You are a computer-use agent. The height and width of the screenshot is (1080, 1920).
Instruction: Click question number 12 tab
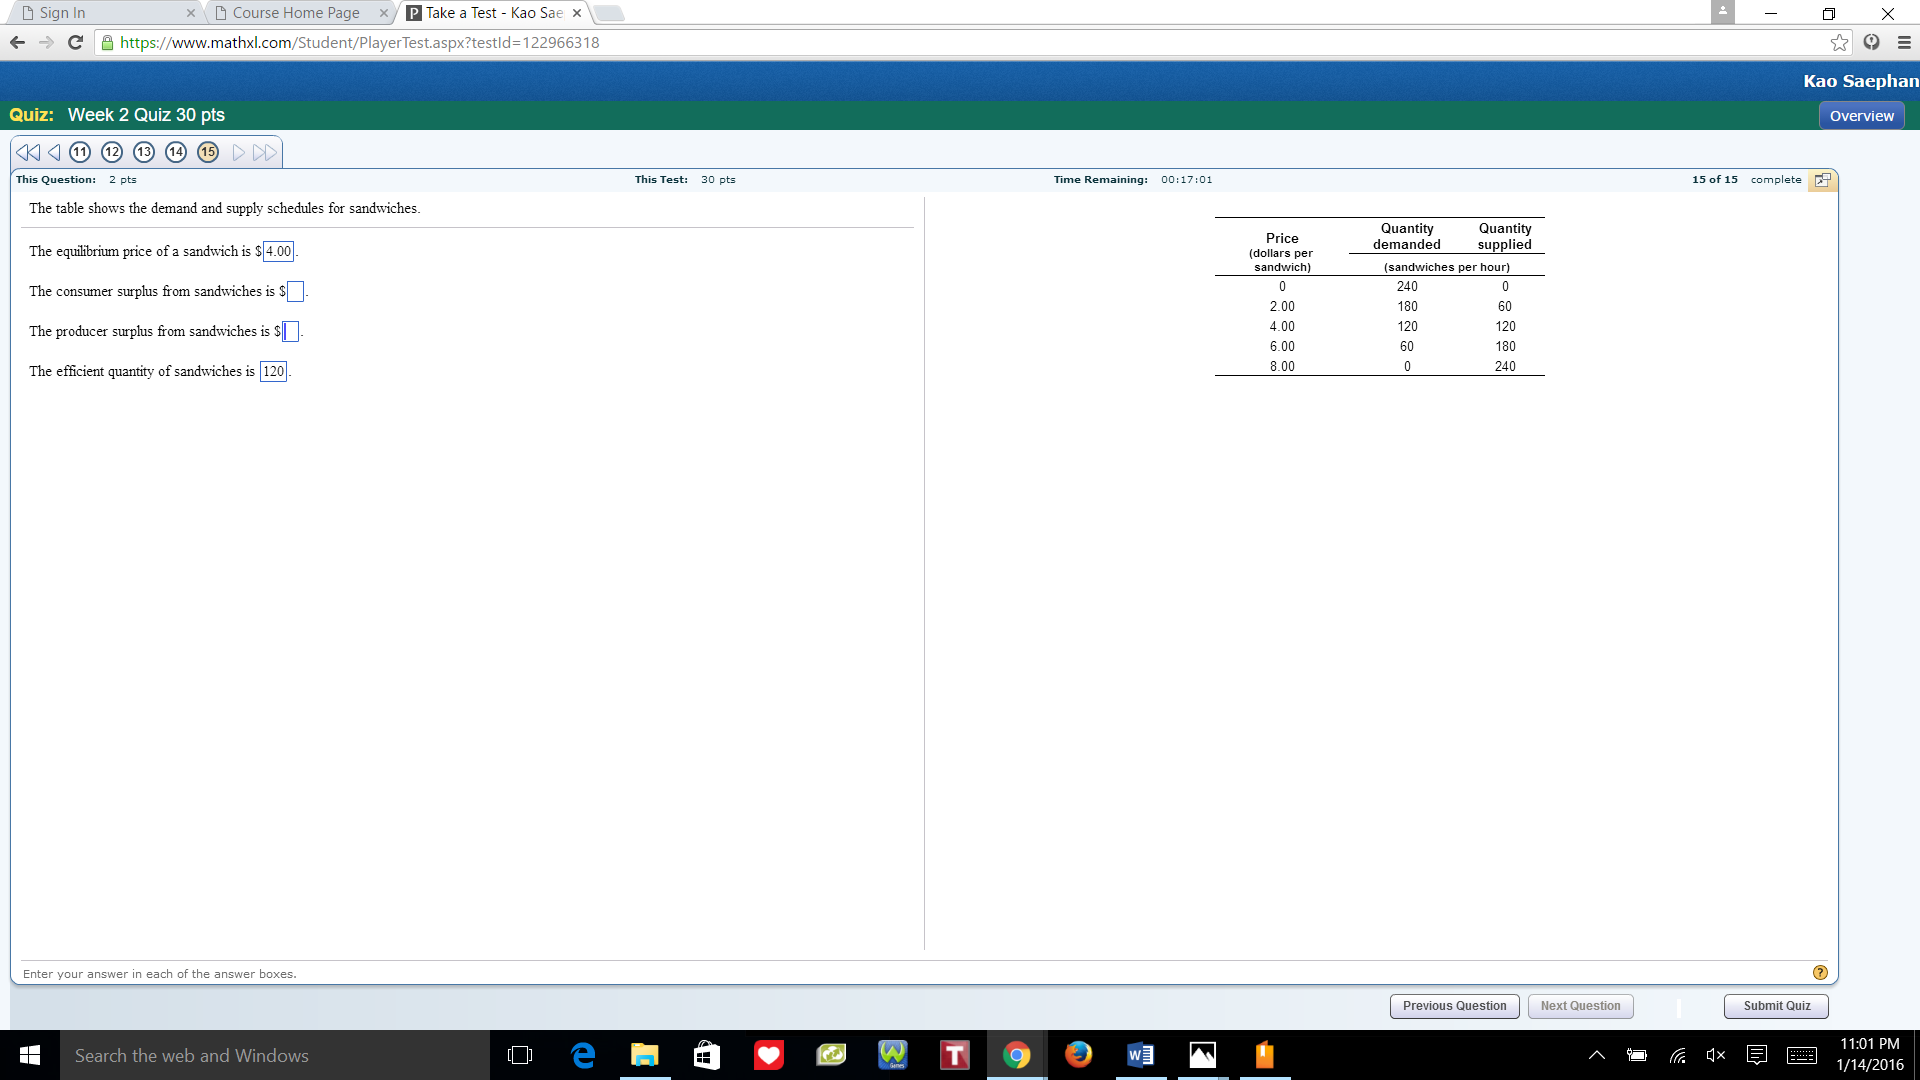111,152
